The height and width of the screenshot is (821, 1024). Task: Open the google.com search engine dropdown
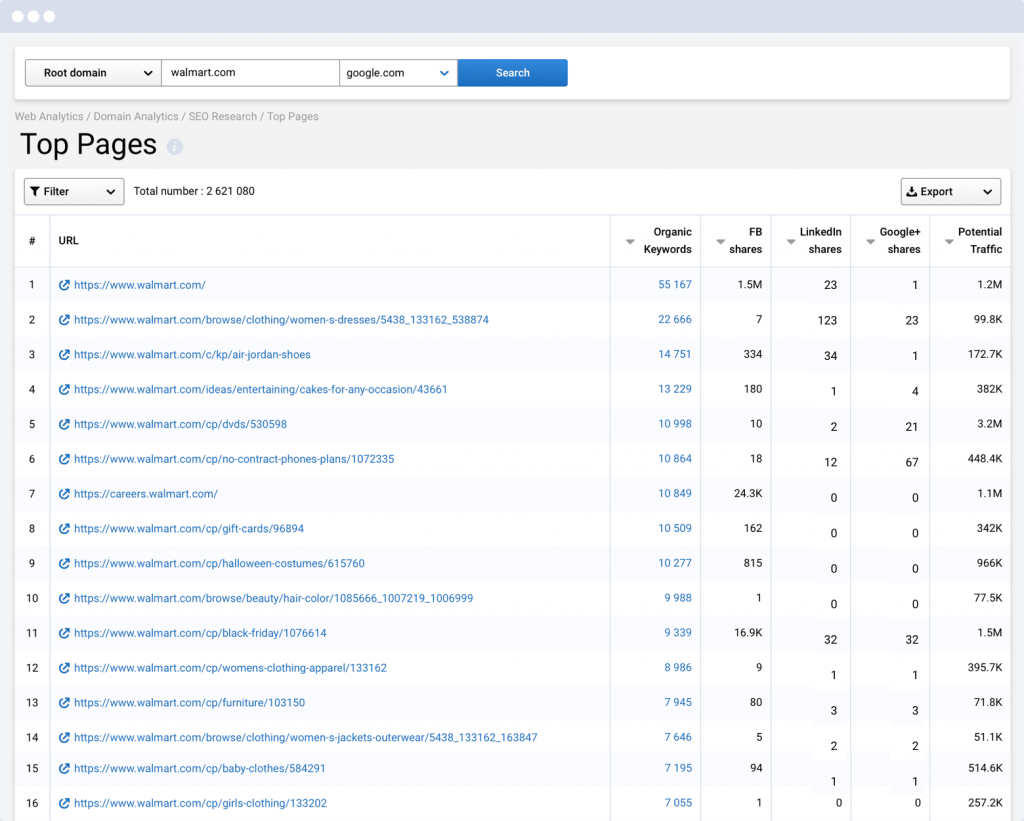tap(398, 73)
